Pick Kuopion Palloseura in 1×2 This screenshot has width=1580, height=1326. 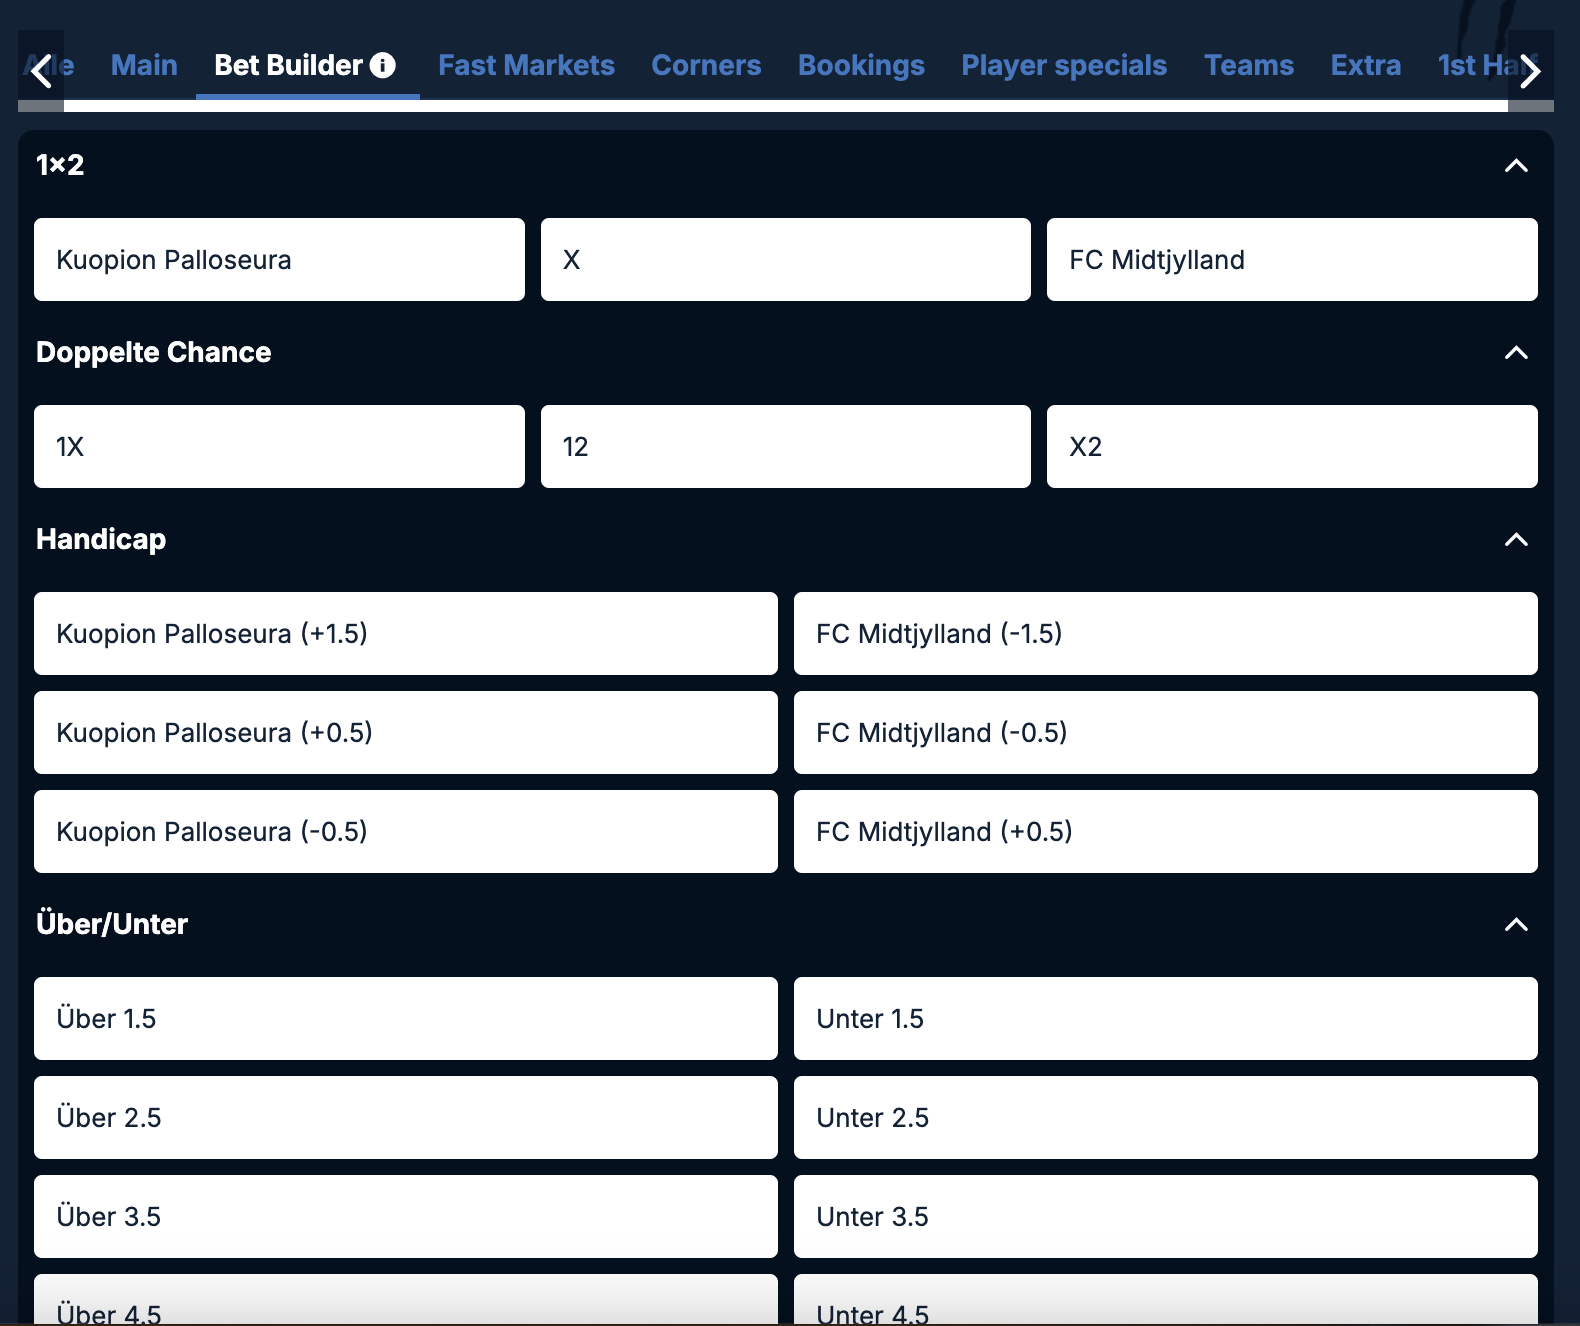pyautogui.click(x=279, y=259)
